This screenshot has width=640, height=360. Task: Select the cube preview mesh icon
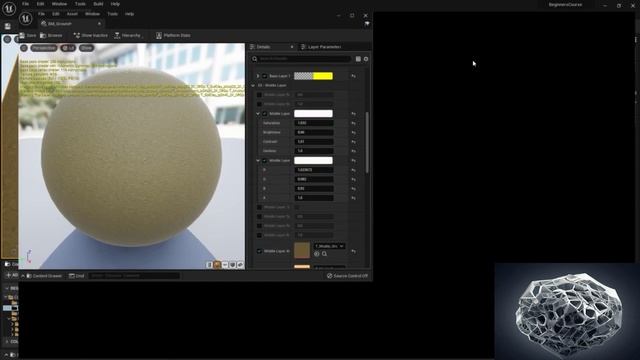click(233, 265)
